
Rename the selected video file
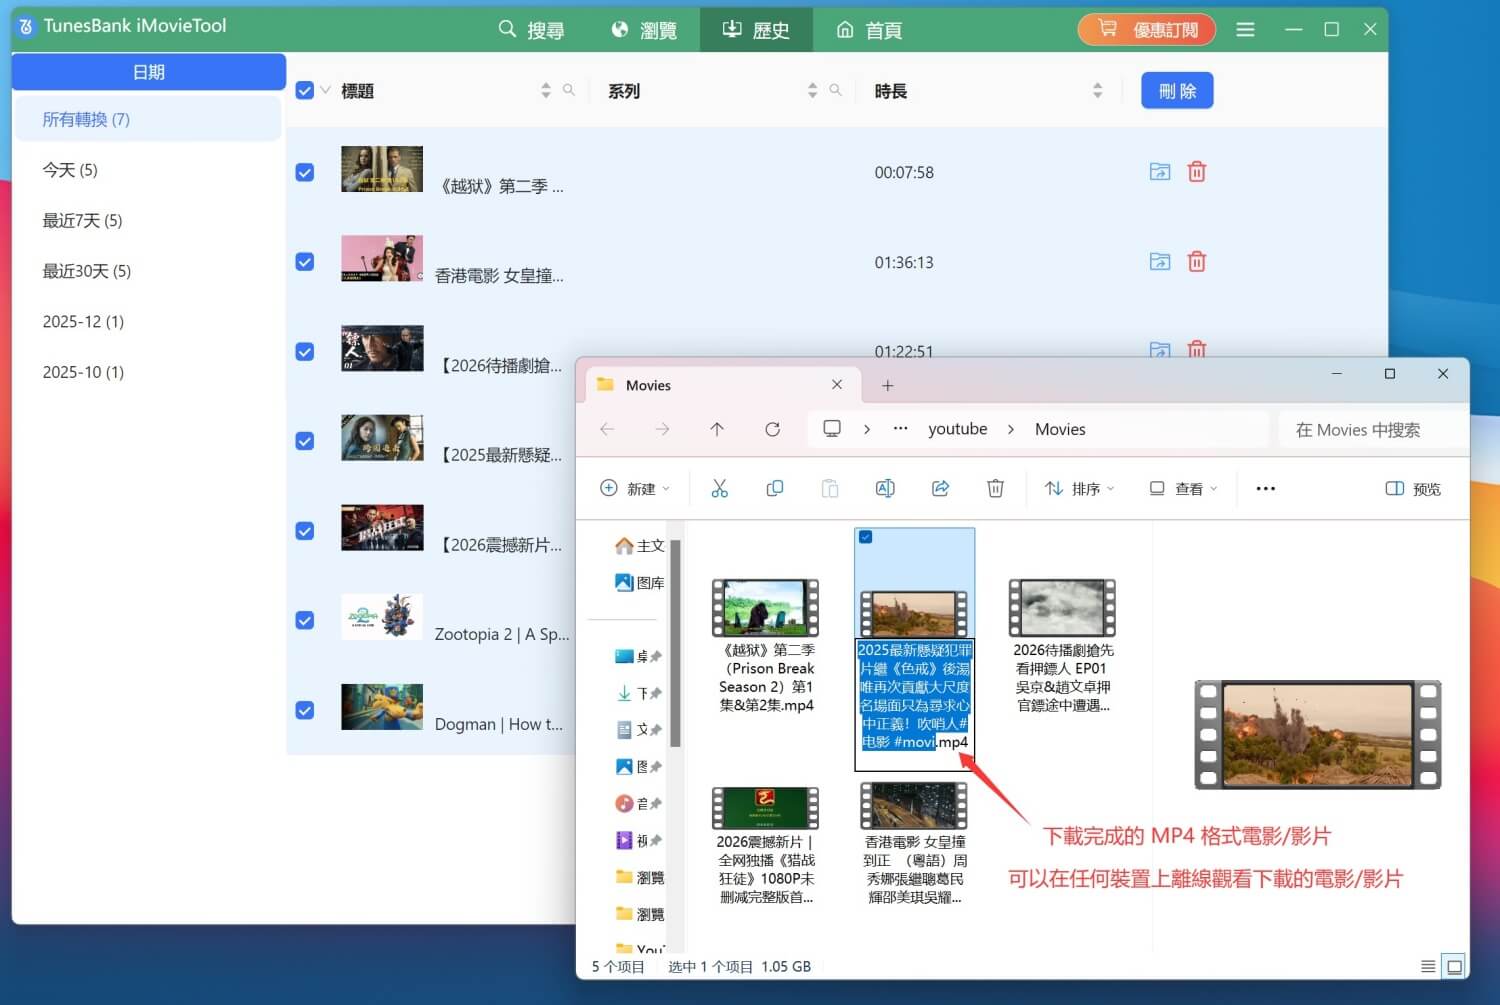[884, 488]
